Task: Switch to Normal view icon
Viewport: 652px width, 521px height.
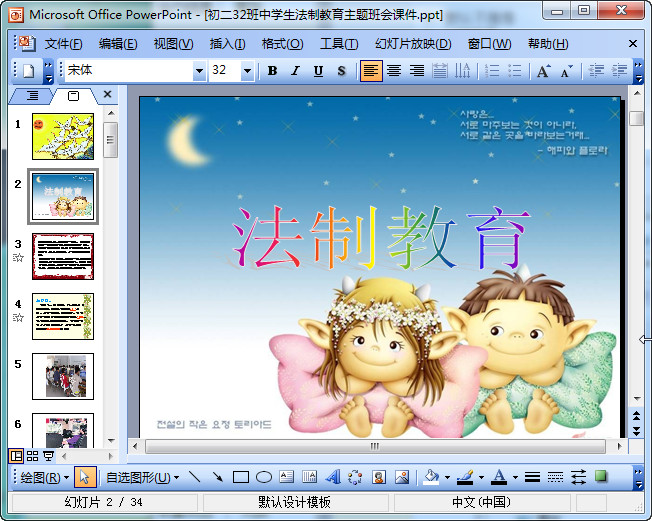Action: pyautogui.click(x=16, y=456)
